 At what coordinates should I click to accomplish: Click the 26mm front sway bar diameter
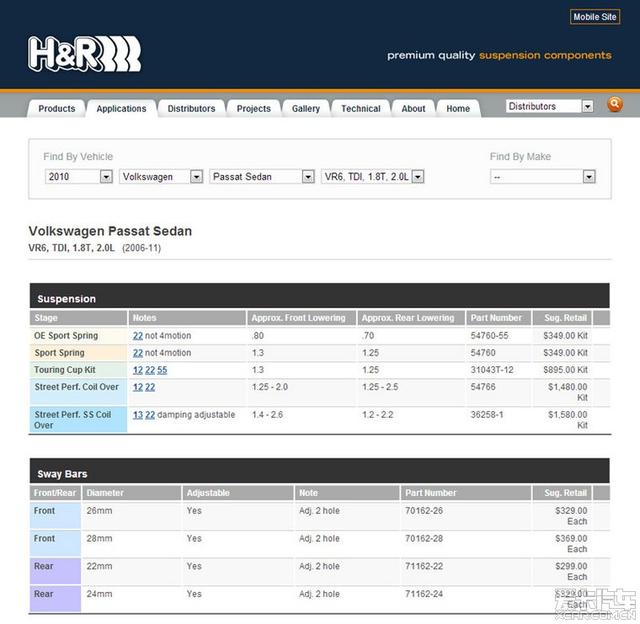tap(99, 511)
